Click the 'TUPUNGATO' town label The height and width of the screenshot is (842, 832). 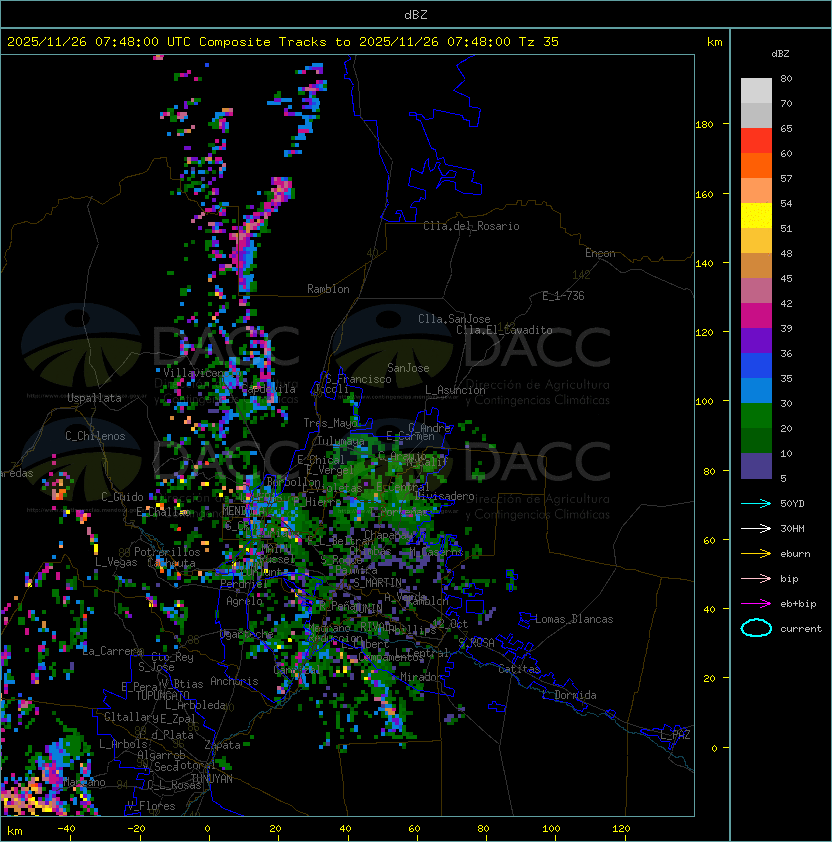162,696
